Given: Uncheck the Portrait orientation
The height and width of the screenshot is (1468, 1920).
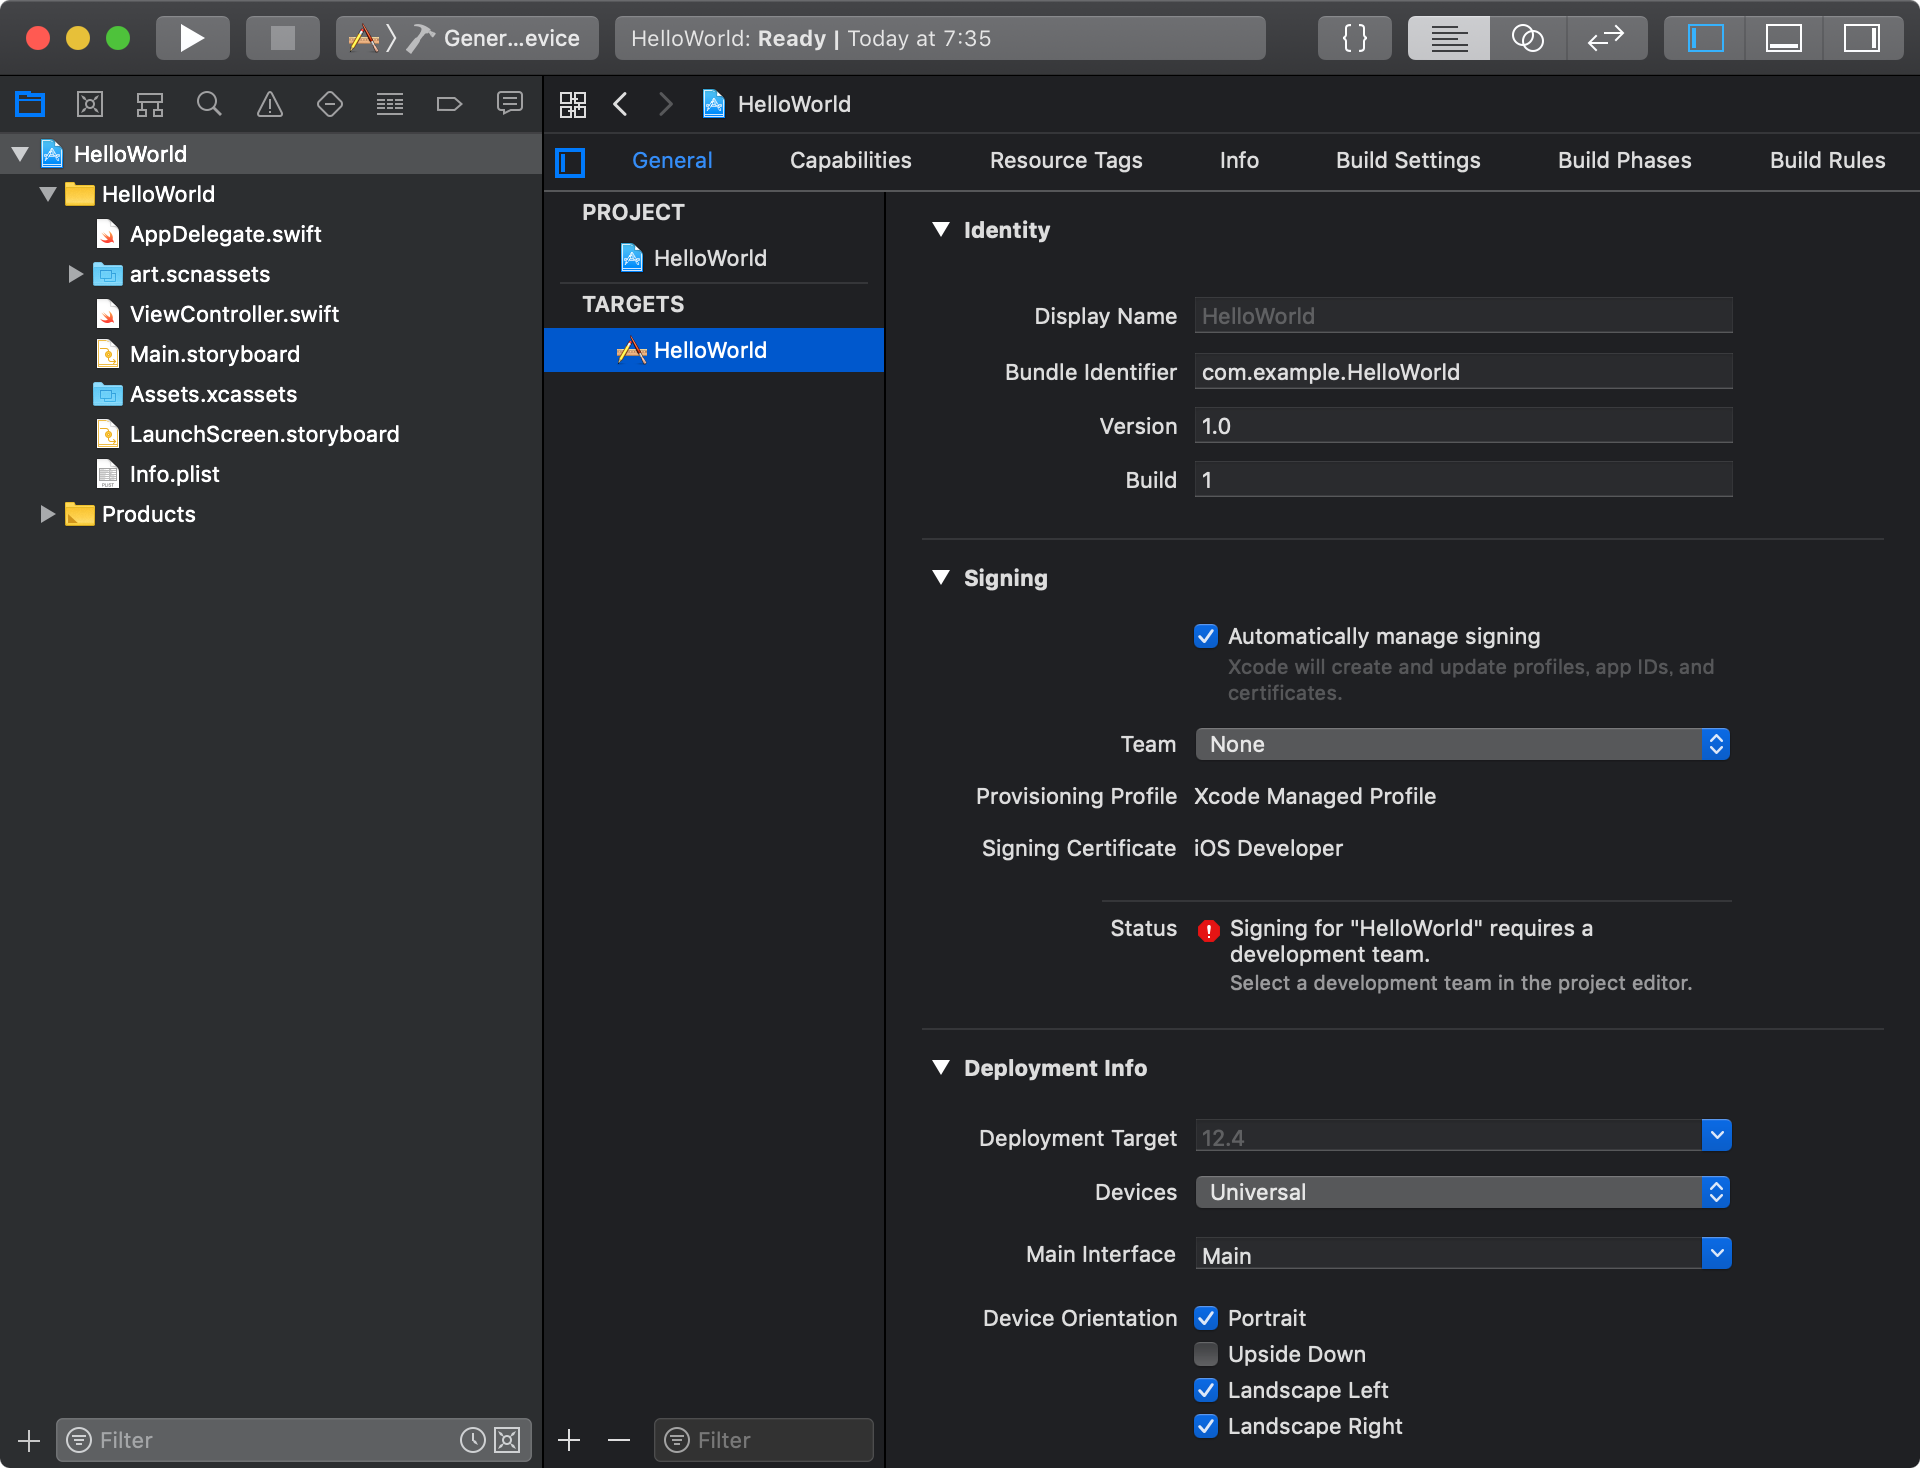Looking at the screenshot, I should pos(1206,1318).
